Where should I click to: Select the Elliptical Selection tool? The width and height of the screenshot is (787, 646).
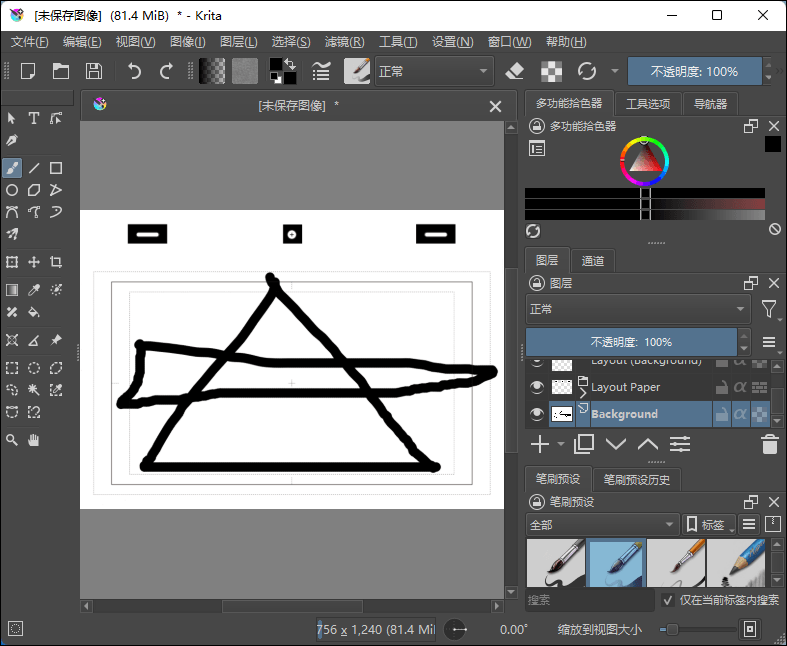tap(34, 368)
